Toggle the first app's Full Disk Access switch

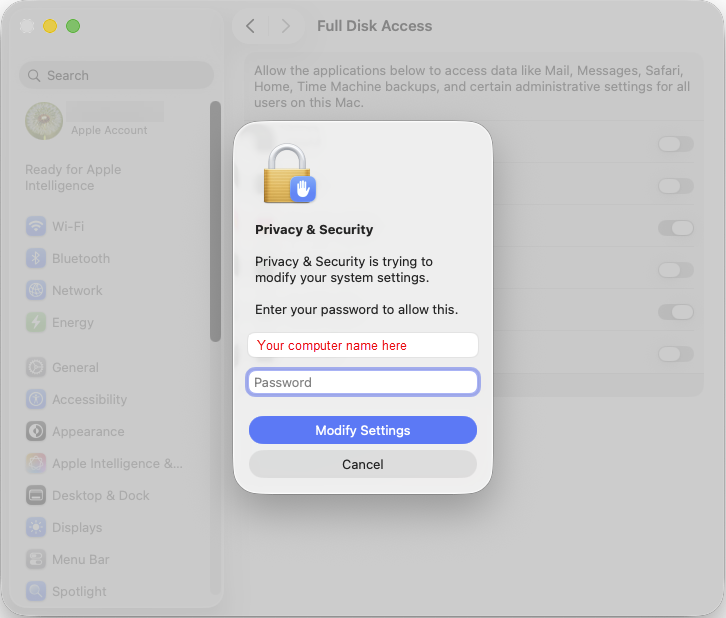pyautogui.click(x=676, y=144)
